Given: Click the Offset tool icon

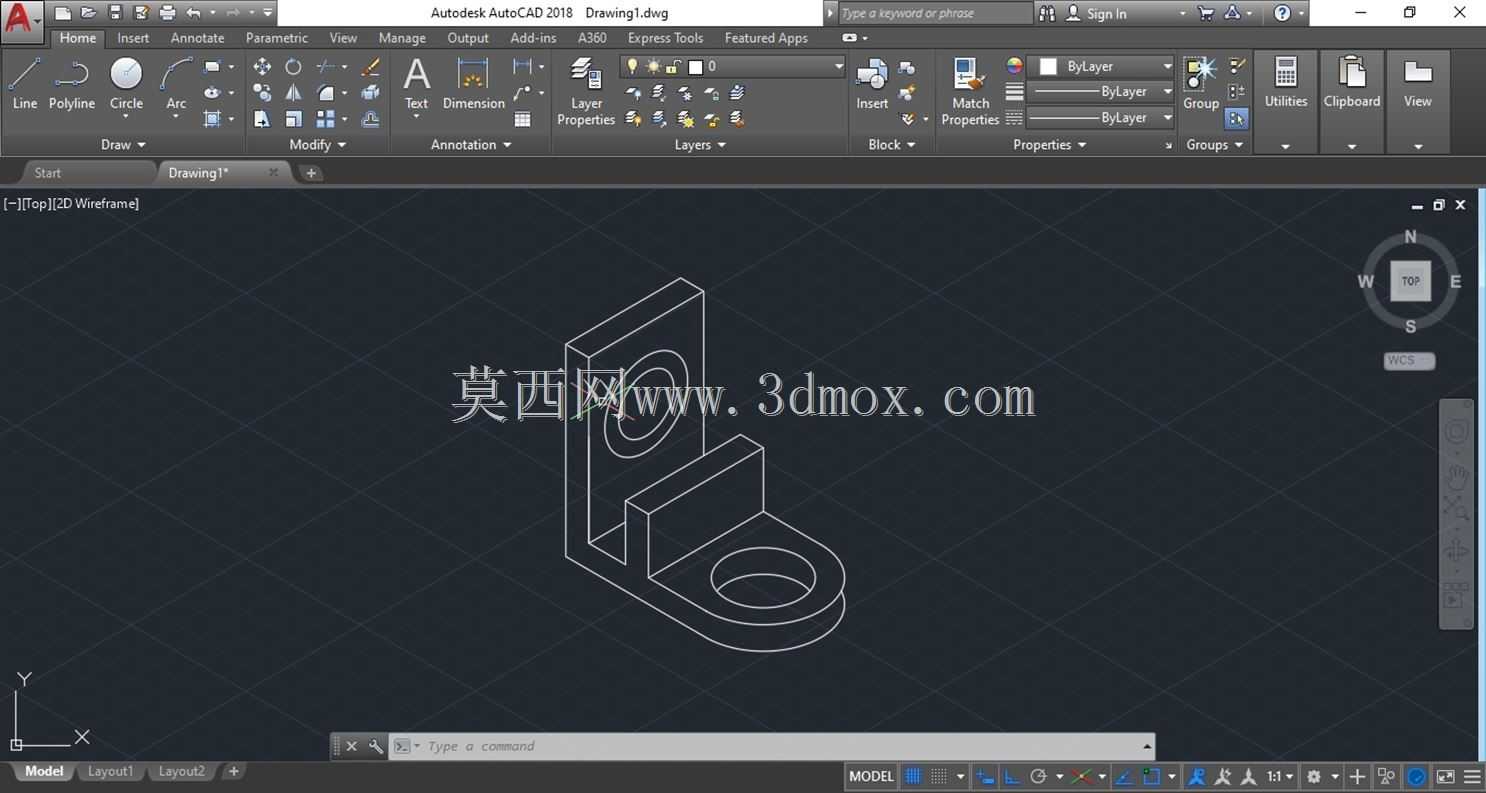Looking at the screenshot, I should point(370,119).
